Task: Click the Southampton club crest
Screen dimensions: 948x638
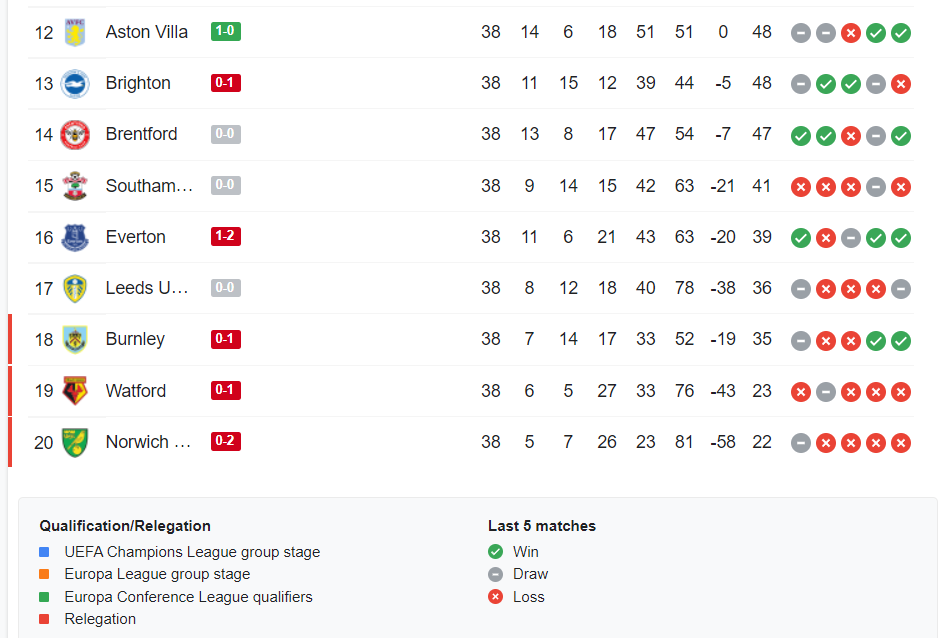Action: 75,186
